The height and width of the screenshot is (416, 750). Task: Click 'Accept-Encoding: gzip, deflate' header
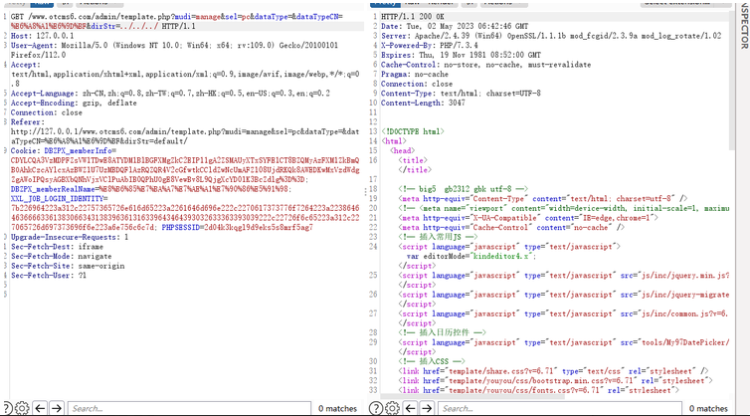point(74,103)
